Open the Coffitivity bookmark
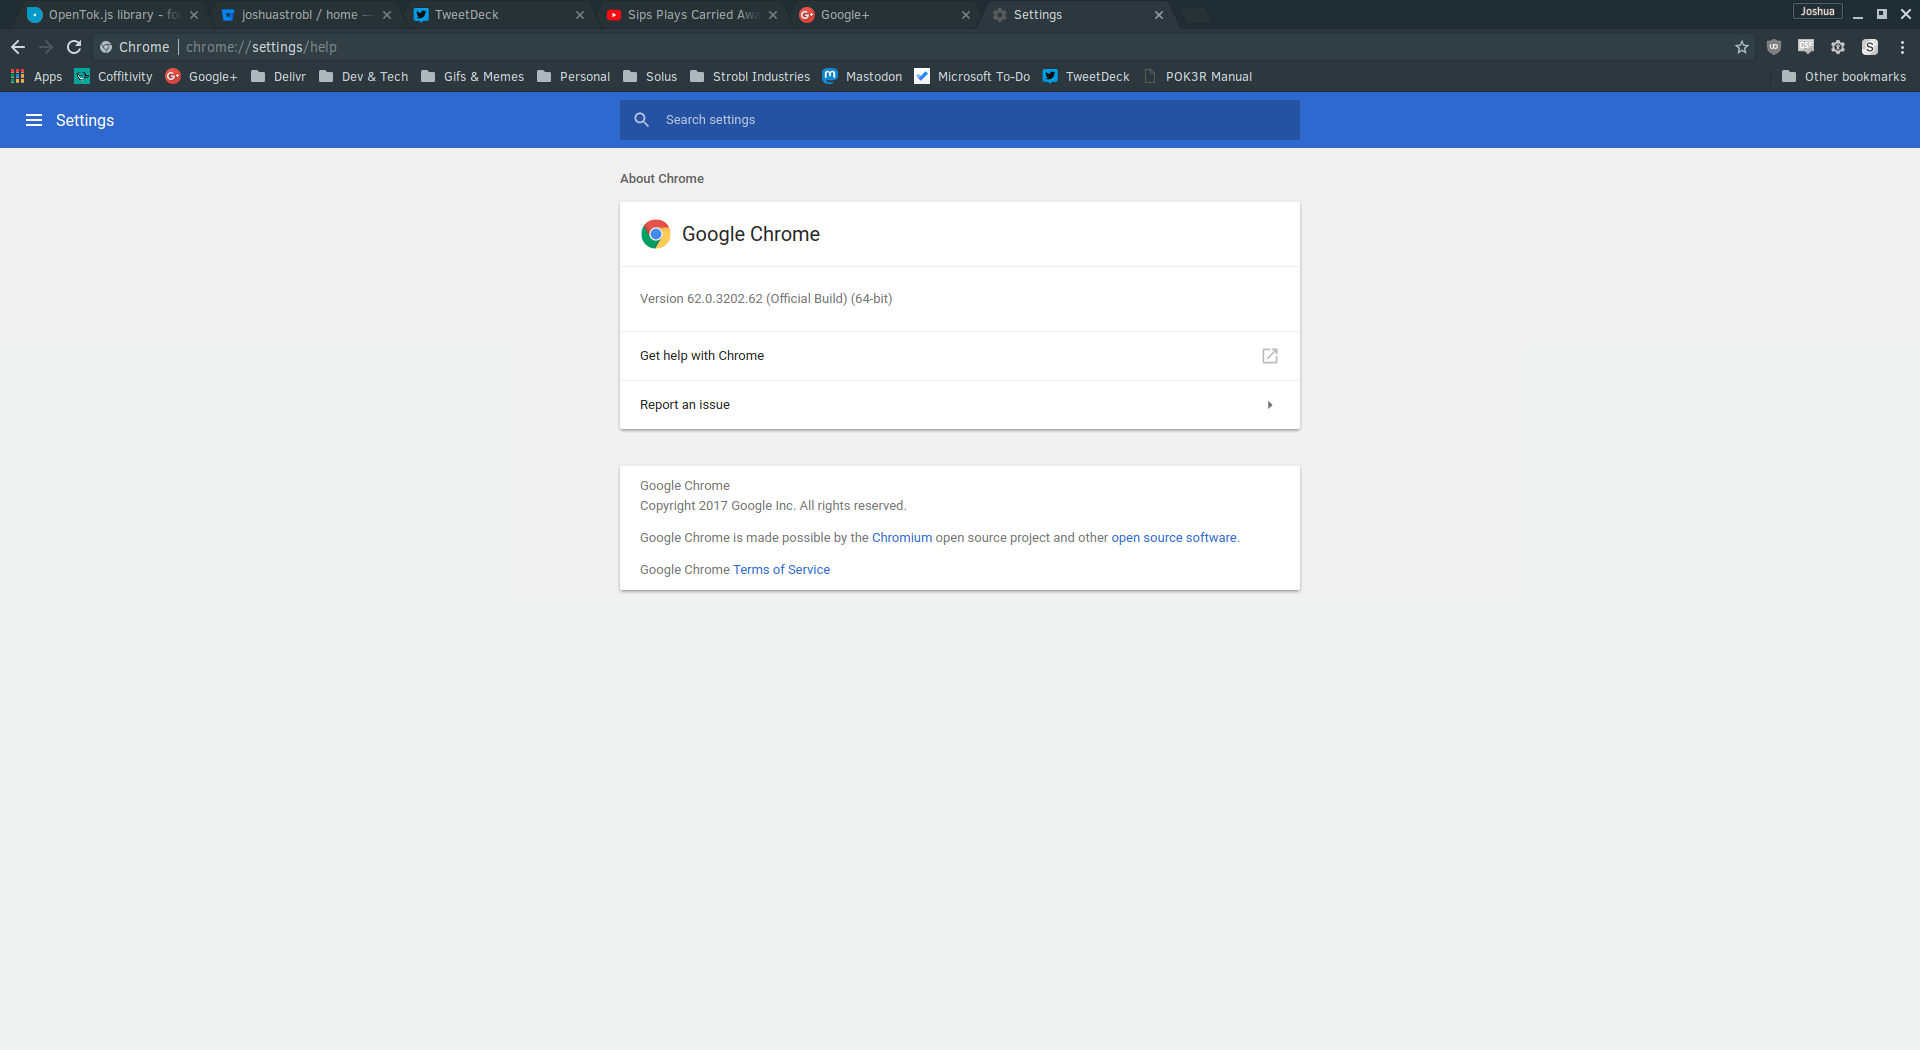The height and width of the screenshot is (1050, 1920). coord(114,77)
